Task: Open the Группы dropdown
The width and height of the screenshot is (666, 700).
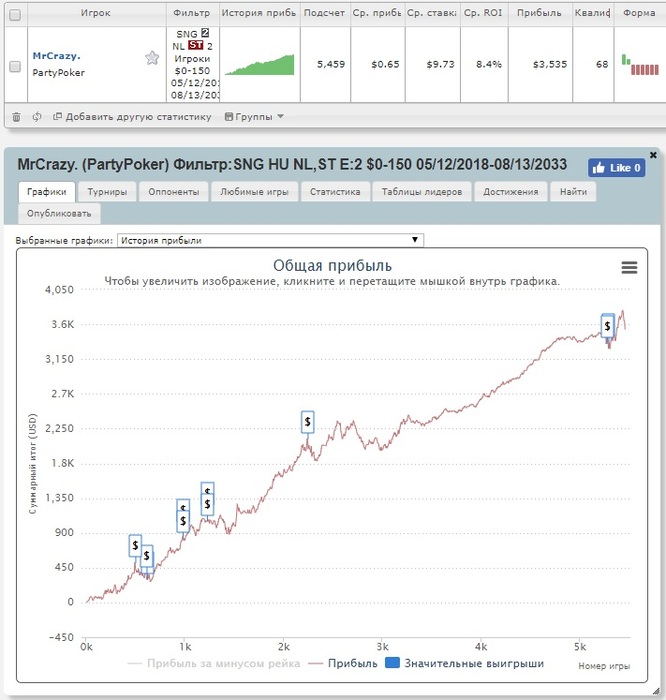Action: click(254, 117)
